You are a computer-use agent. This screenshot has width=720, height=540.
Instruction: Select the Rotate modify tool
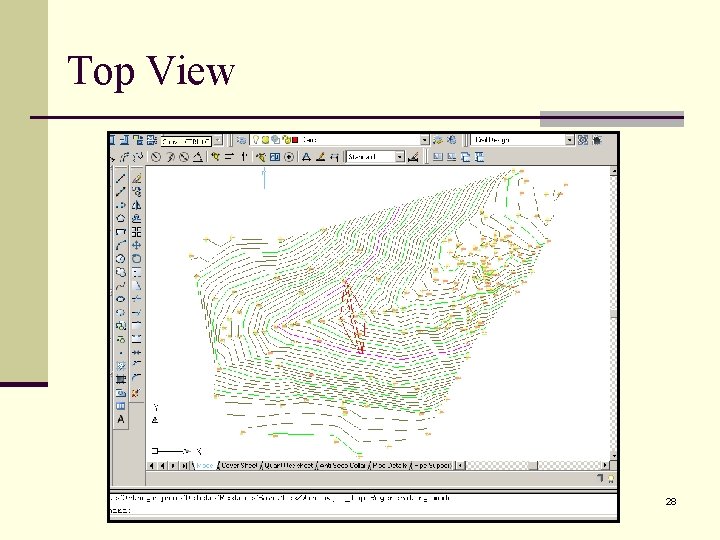pyautogui.click(x=136, y=259)
